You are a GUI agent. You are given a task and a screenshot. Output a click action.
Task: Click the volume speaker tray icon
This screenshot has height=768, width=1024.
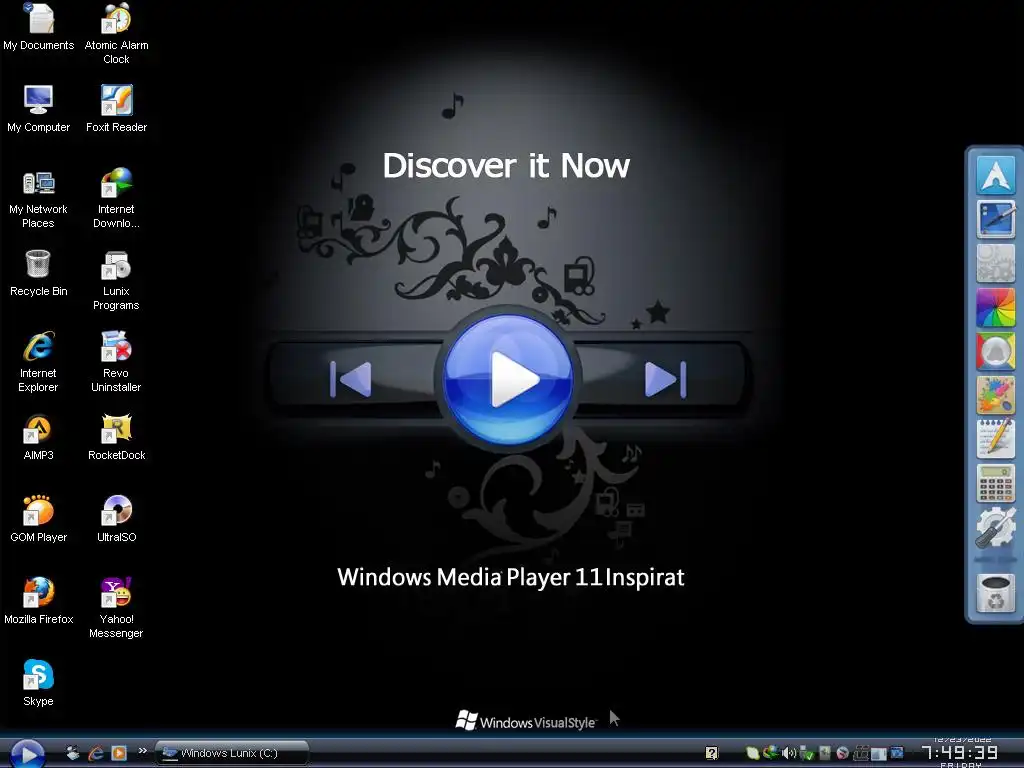(789, 753)
